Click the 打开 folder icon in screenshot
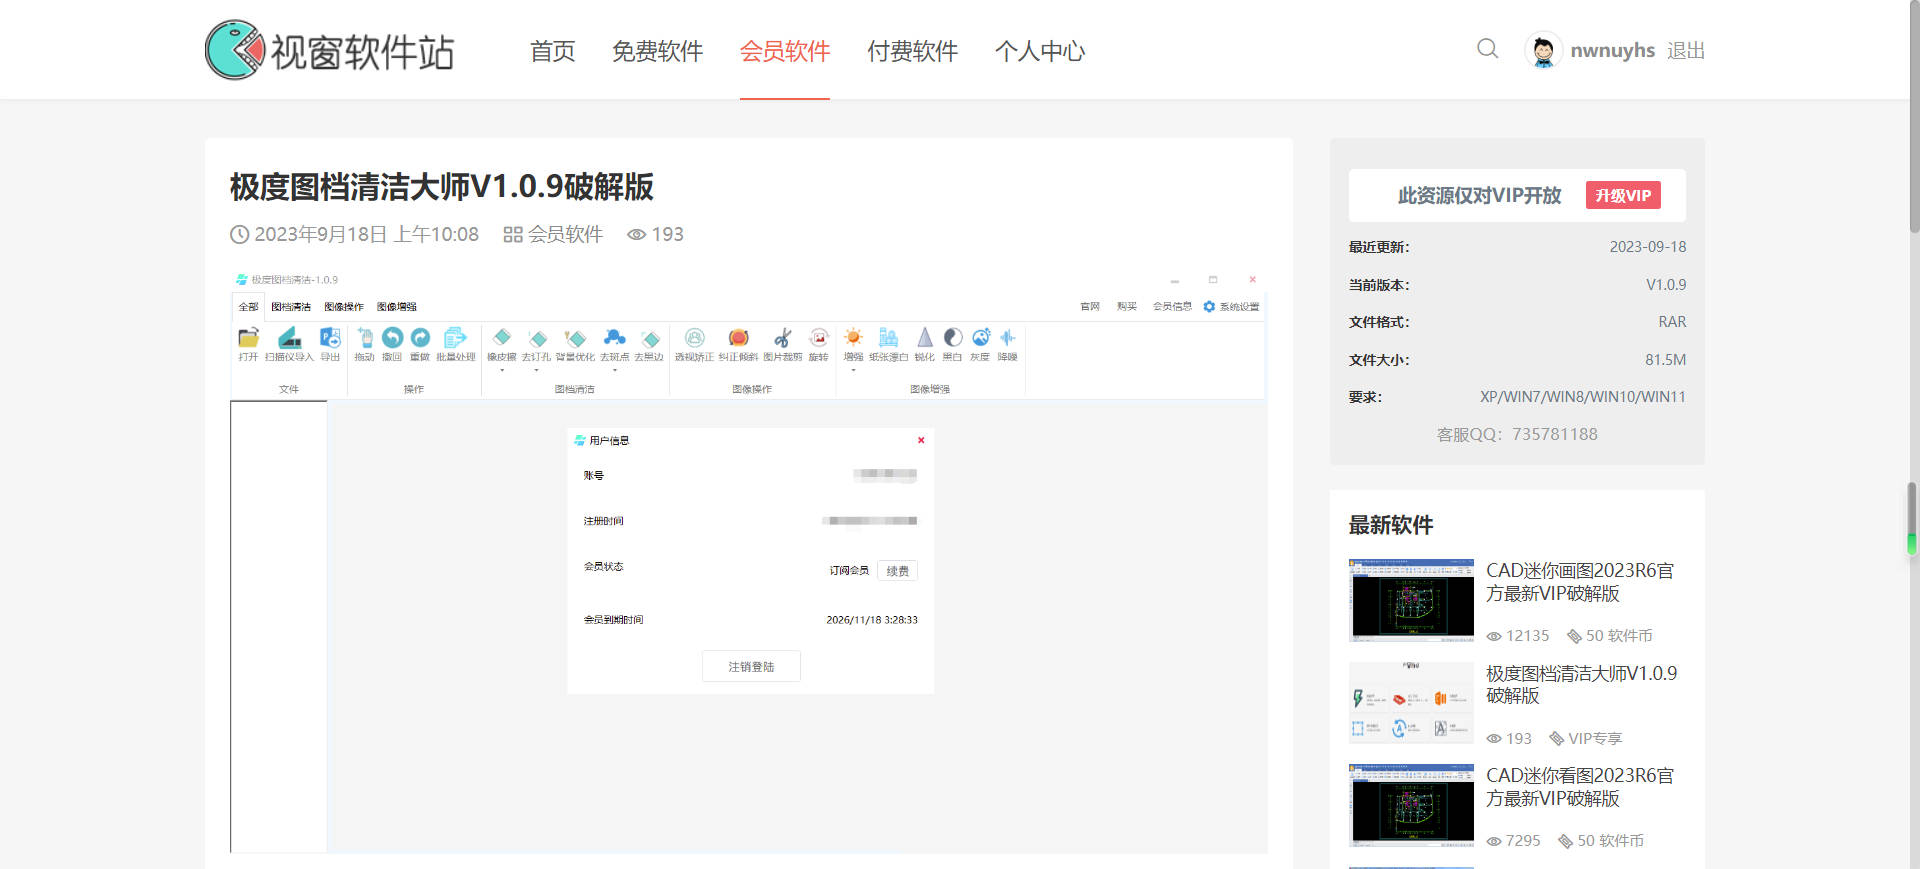 pyautogui.click(x=248, y=337)
